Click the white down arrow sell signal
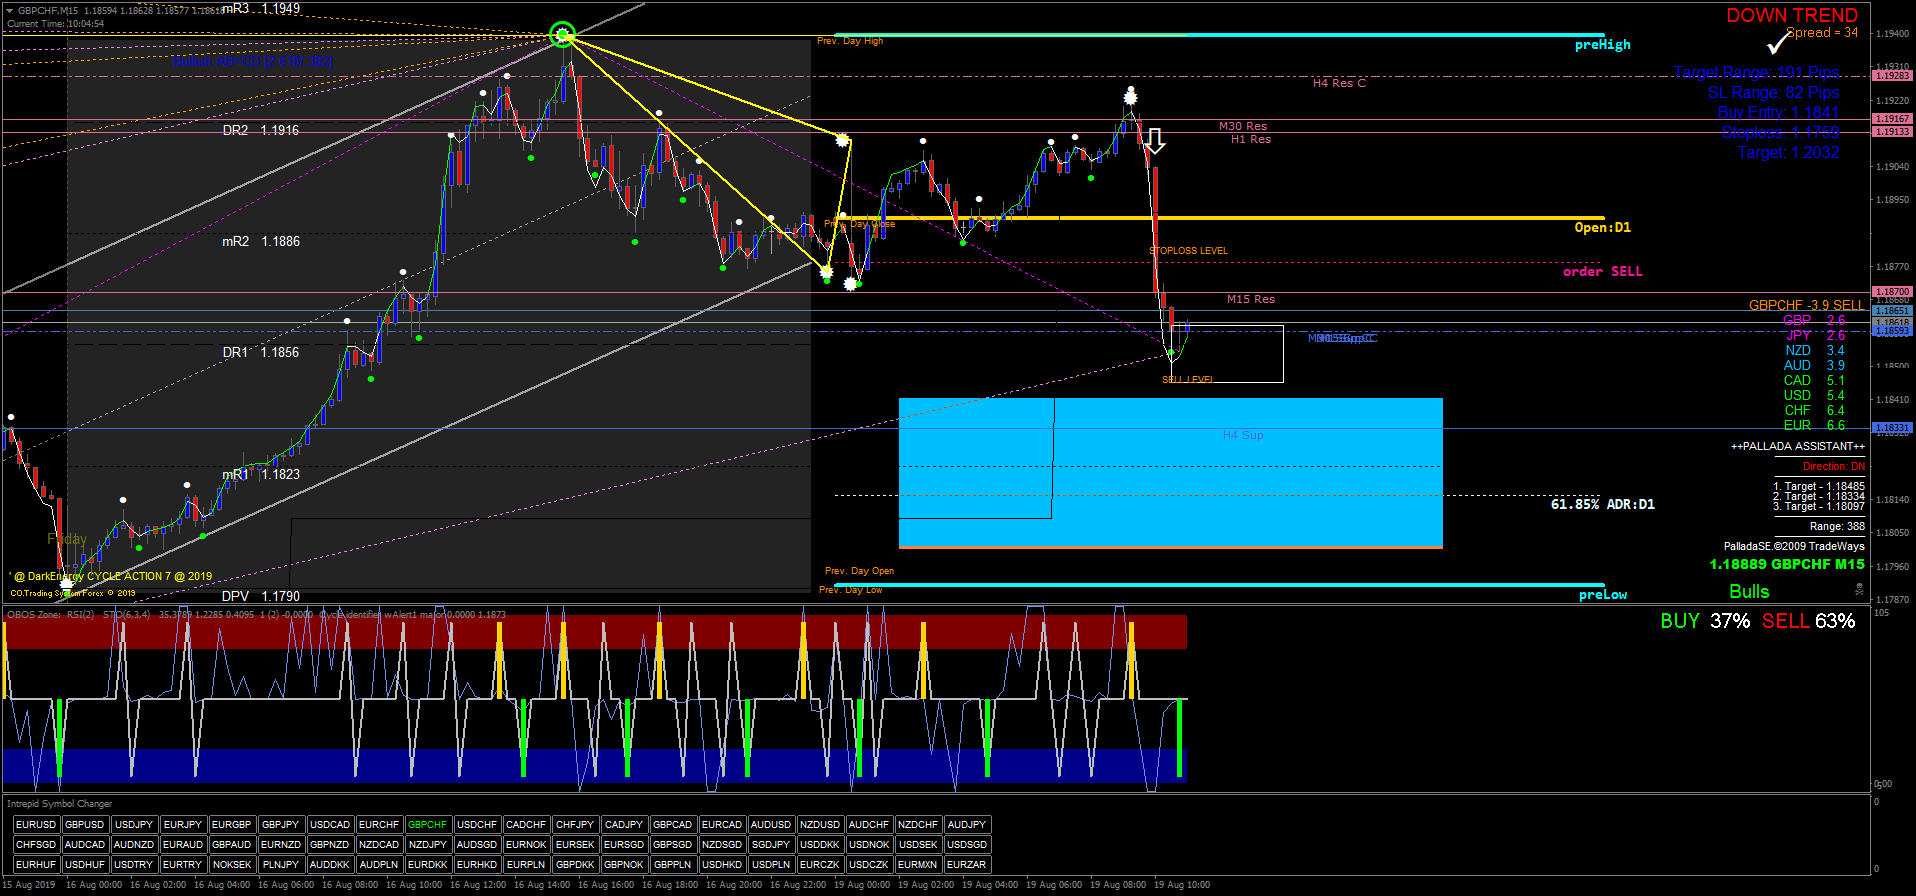1916x896 pixels. pos(1155,141)
